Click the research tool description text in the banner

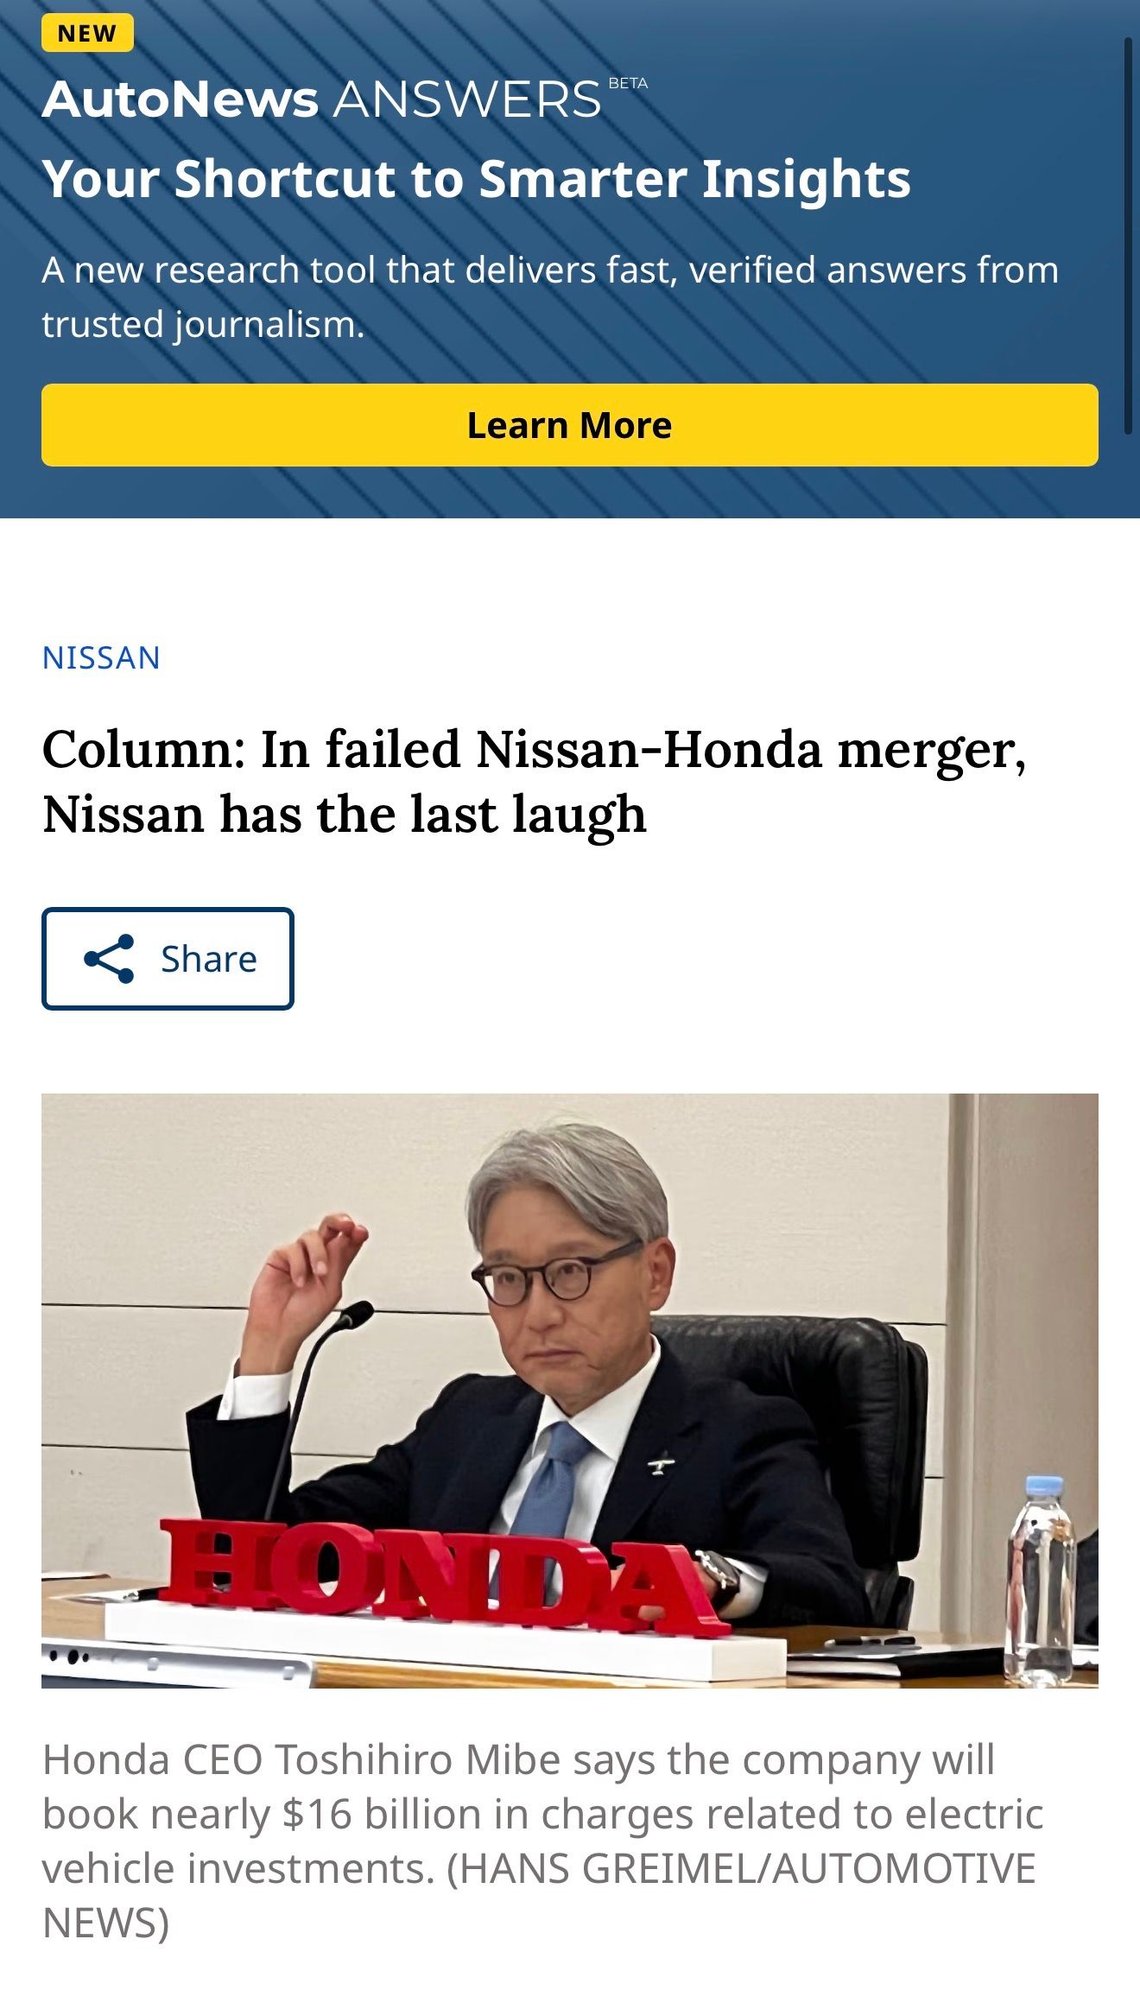[x=550, y=297]
